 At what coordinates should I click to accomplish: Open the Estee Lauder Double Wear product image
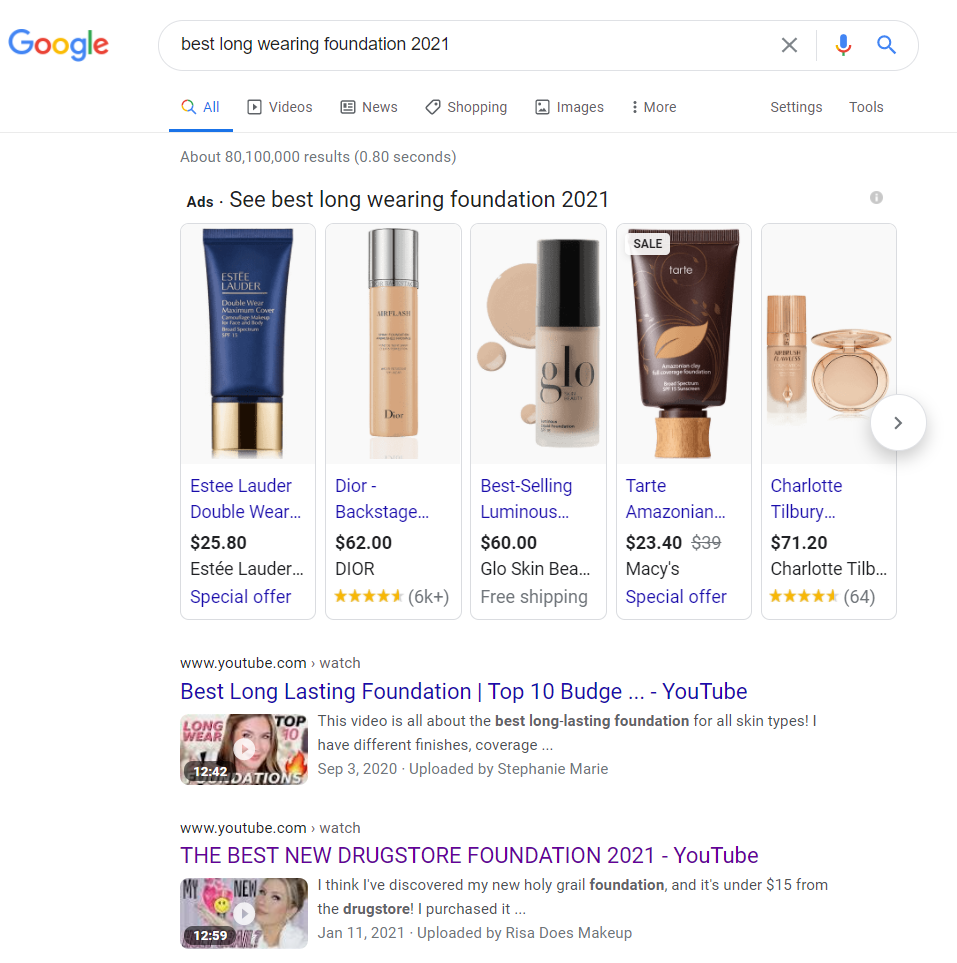[248, 344]
